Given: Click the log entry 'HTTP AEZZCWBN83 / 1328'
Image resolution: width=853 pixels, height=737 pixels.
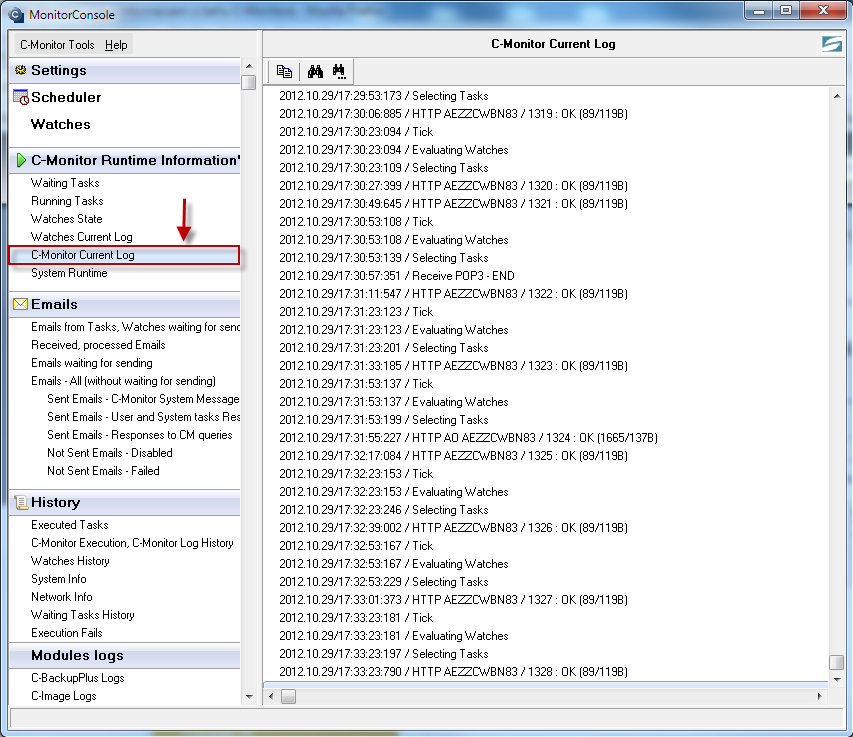Looking at the screenshot, I should 453,672.
